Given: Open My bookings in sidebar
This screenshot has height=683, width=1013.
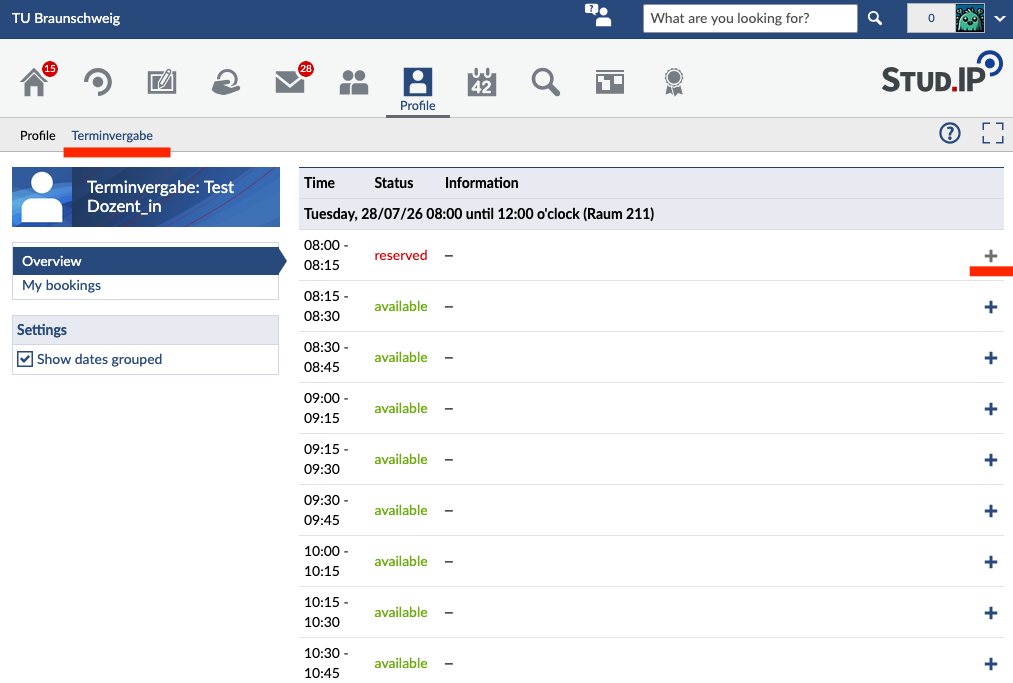Looking at the screenshot, I should (x=61, y=286).
